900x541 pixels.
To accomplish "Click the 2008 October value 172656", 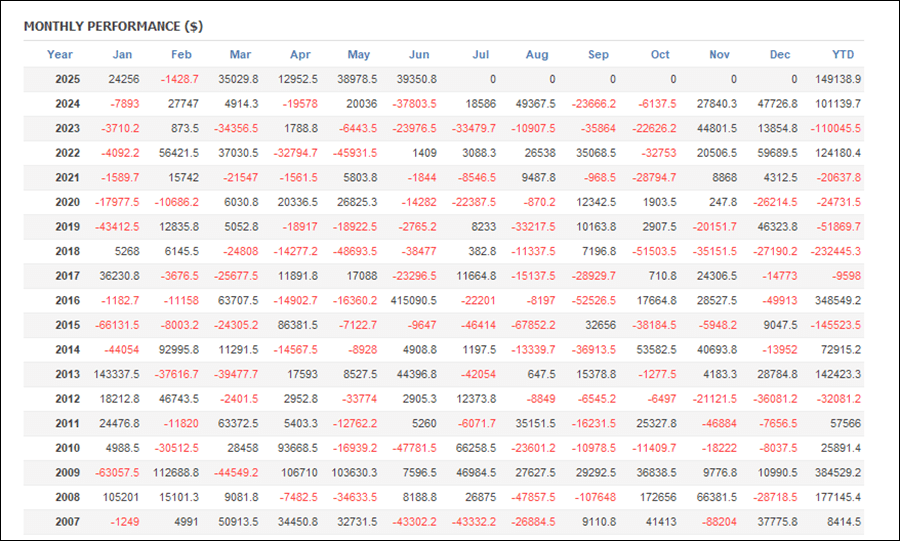I will coord(658,497).
